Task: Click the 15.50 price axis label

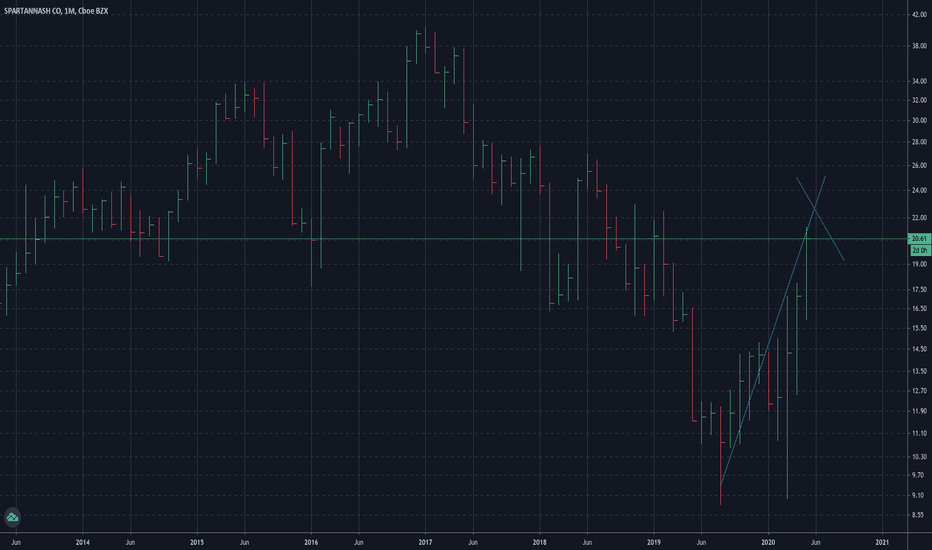Action: click(919, 328)
